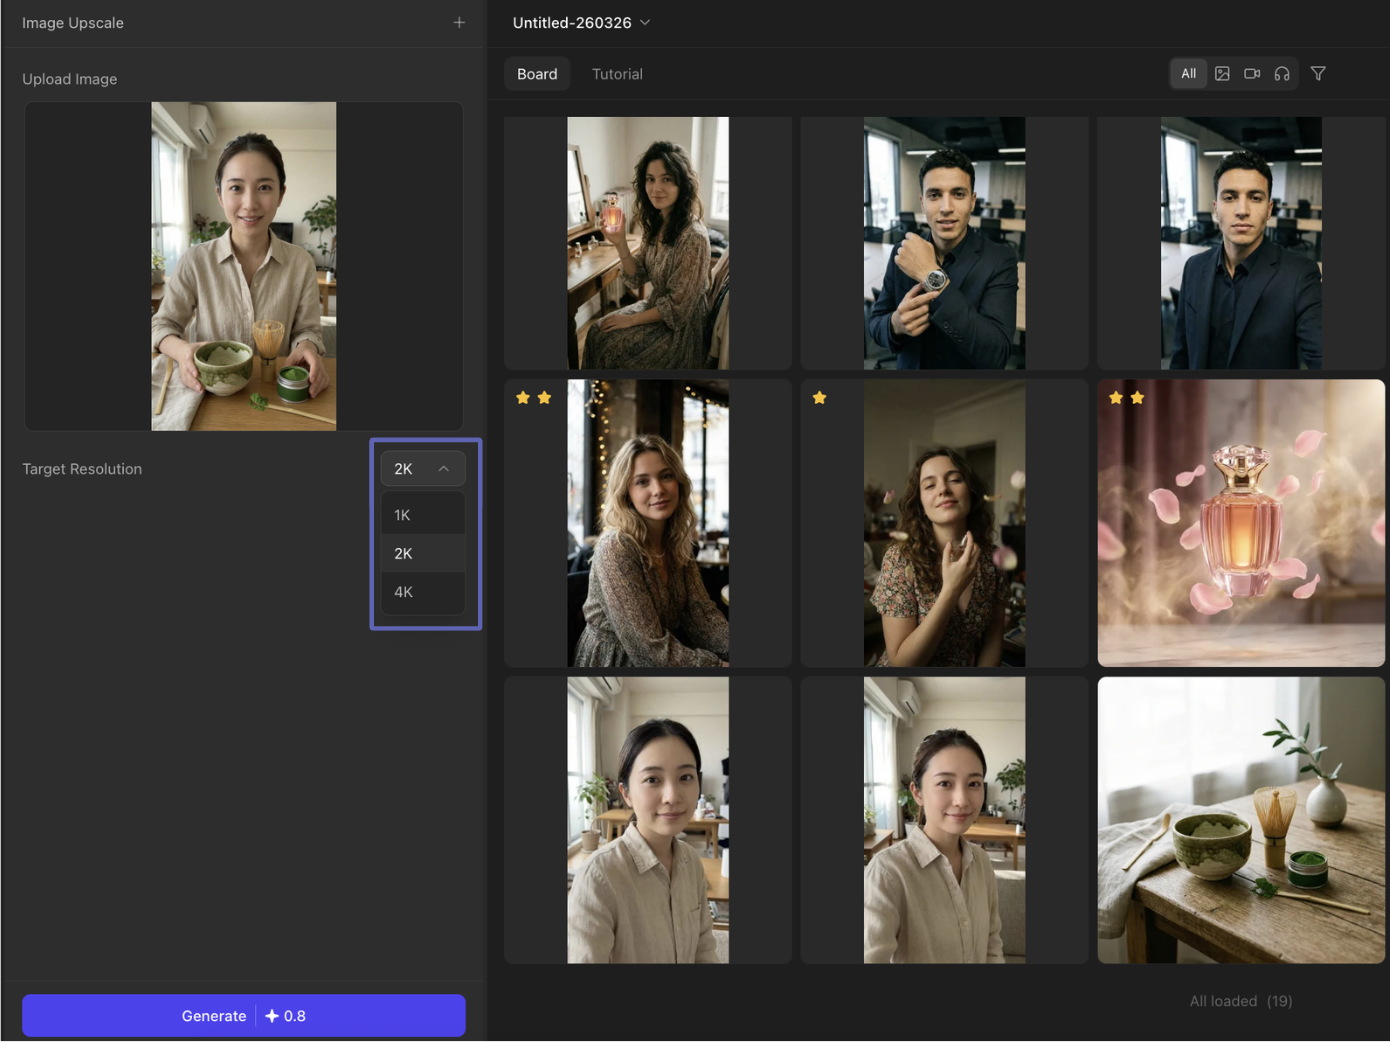Open the man showing wristwatch thumbnail
The width and height of the screenshot is (1390, 1042).
pos(944,243)
